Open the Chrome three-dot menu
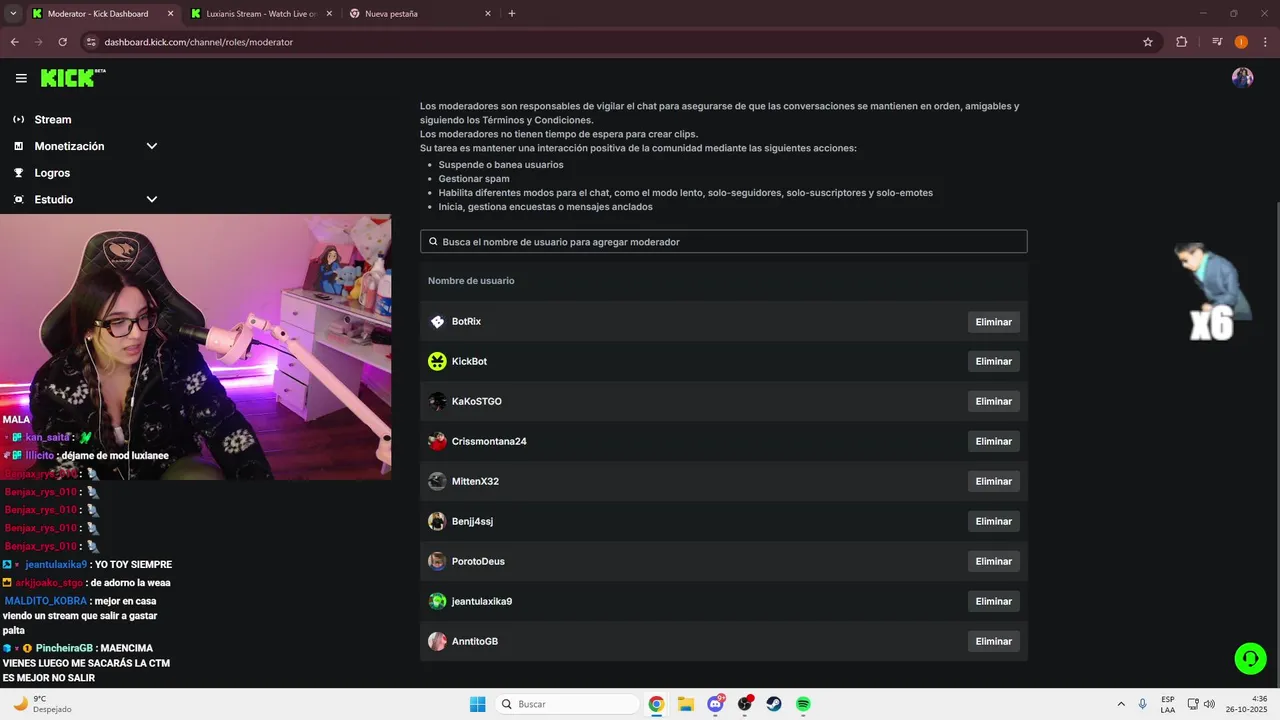Screen dimensions: 1280x720 (1264, 42)
